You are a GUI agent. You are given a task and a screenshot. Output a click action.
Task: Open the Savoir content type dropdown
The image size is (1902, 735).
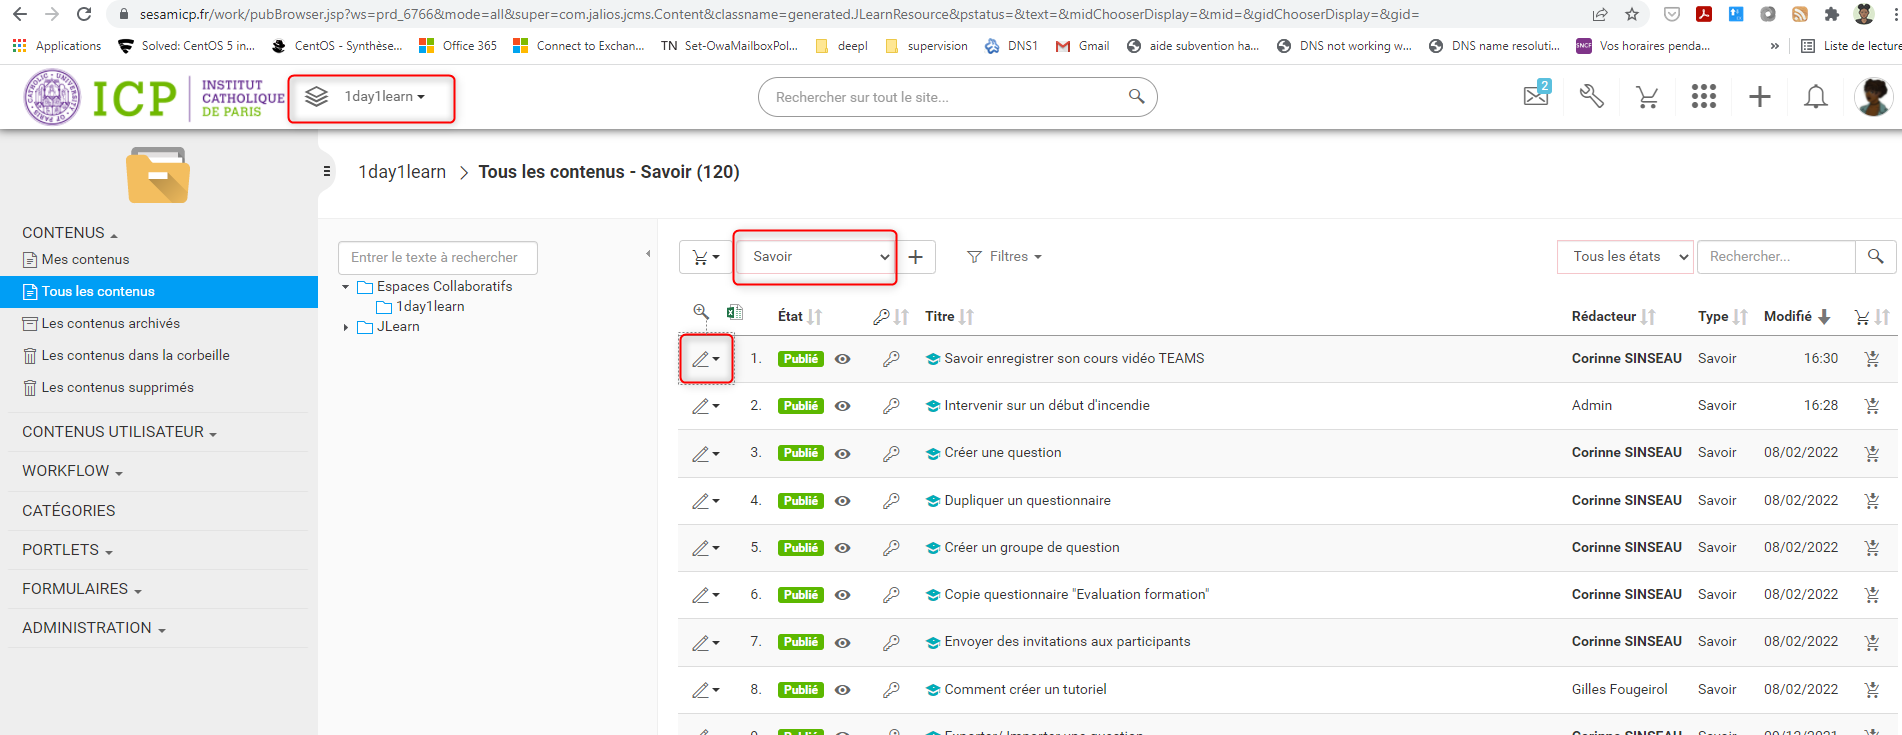(x=817, y=257)
